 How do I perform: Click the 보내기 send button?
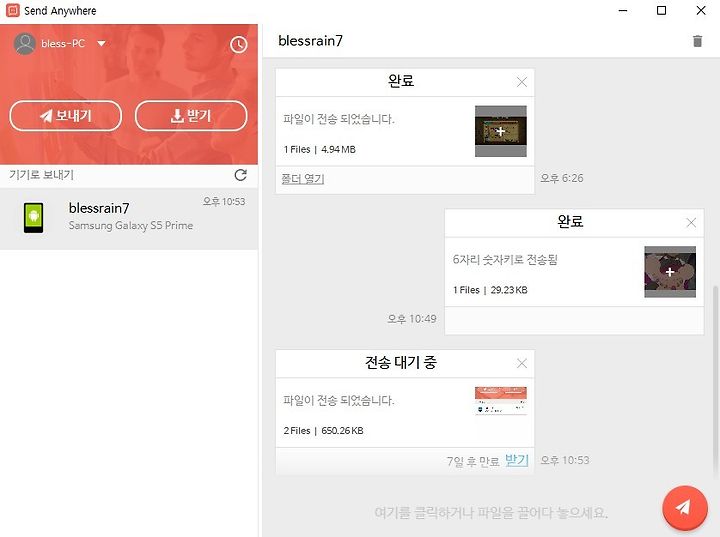(x=66, y=116)
